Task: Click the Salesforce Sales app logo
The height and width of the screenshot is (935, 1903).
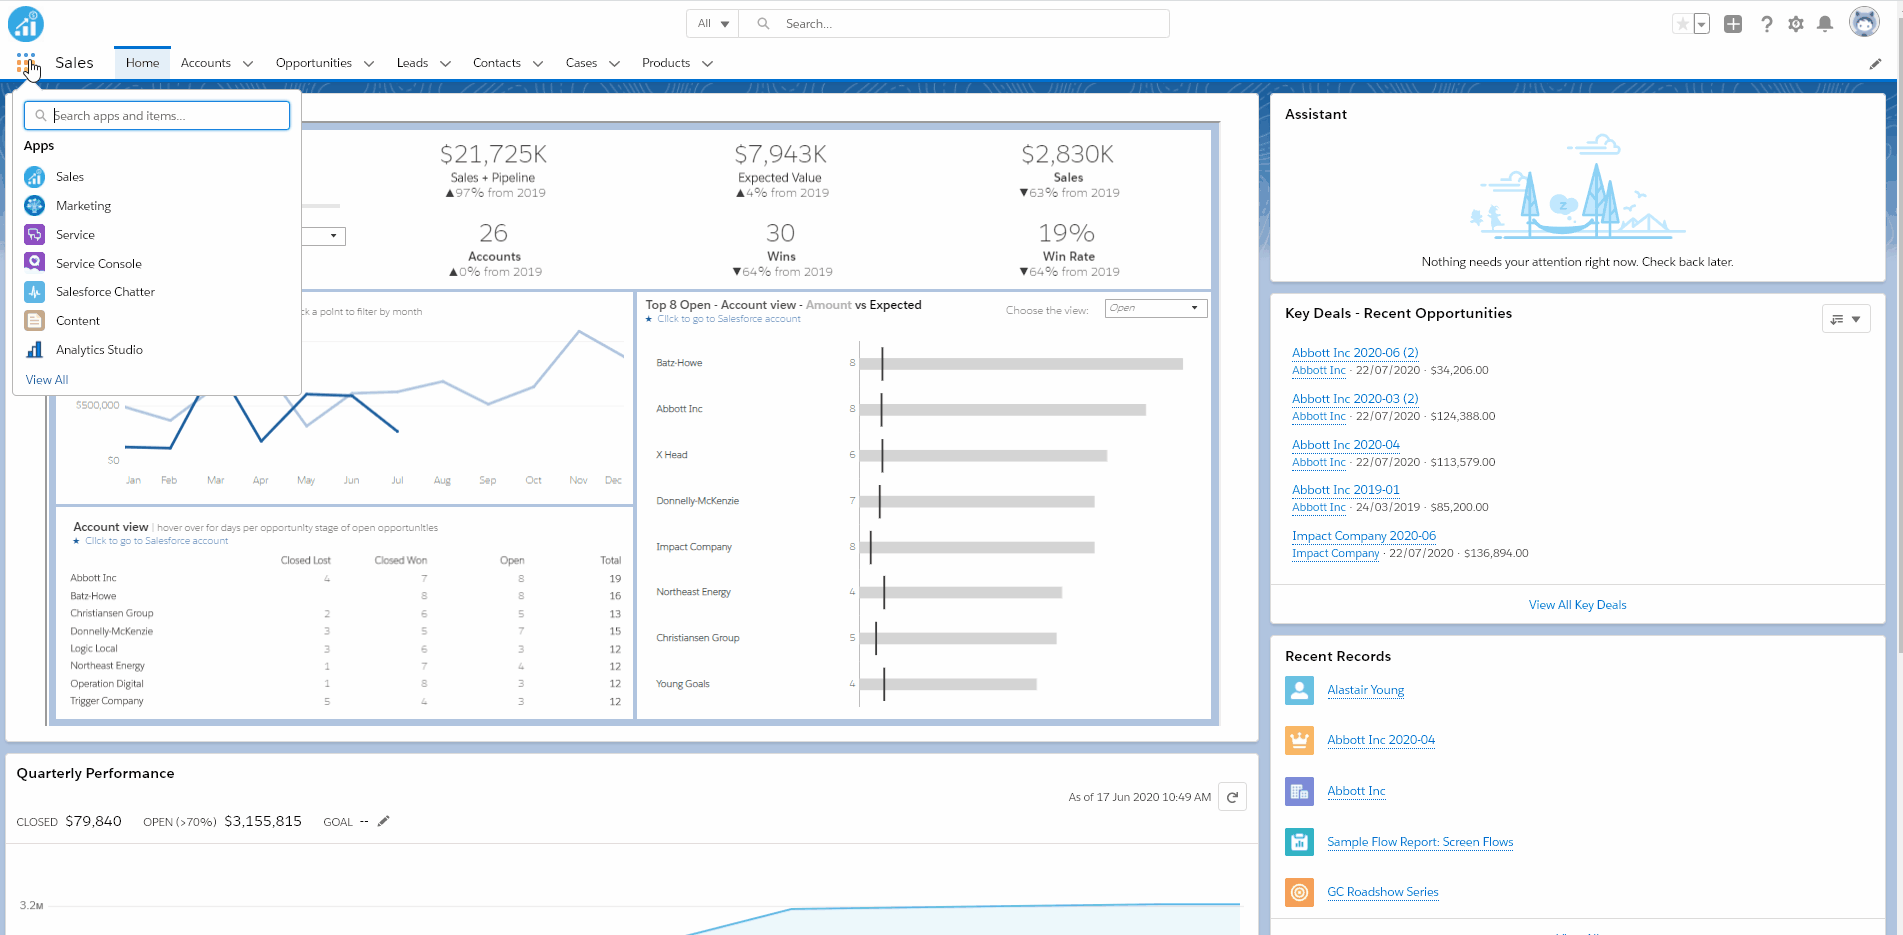Action: (x=26, y=23)
